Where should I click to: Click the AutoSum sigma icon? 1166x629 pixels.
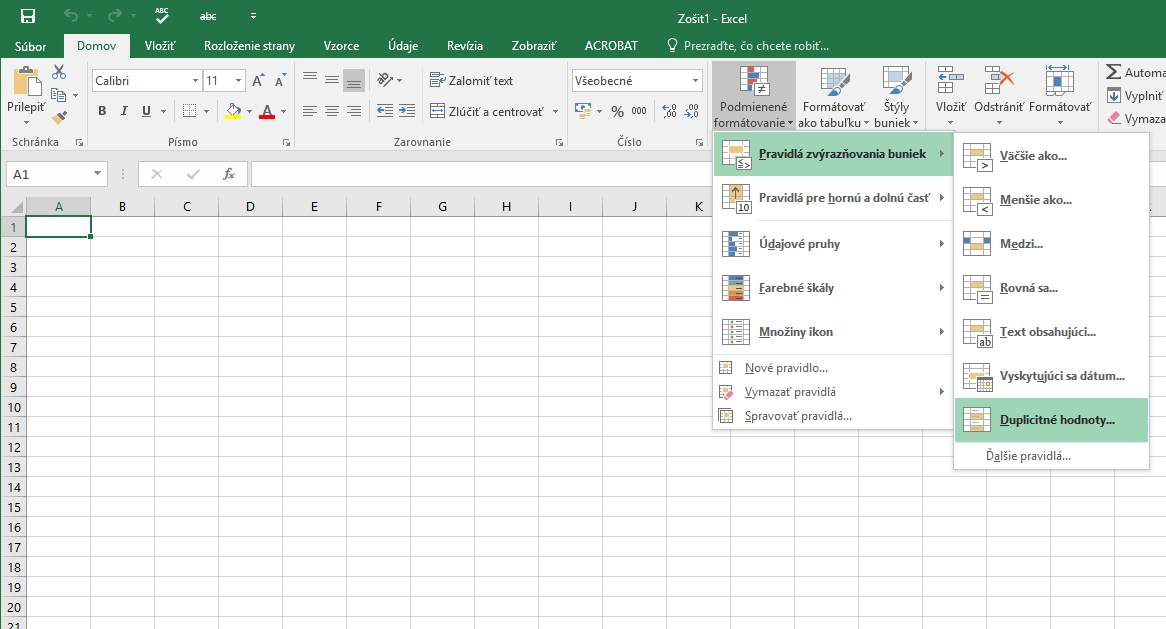pos(1113,73)
